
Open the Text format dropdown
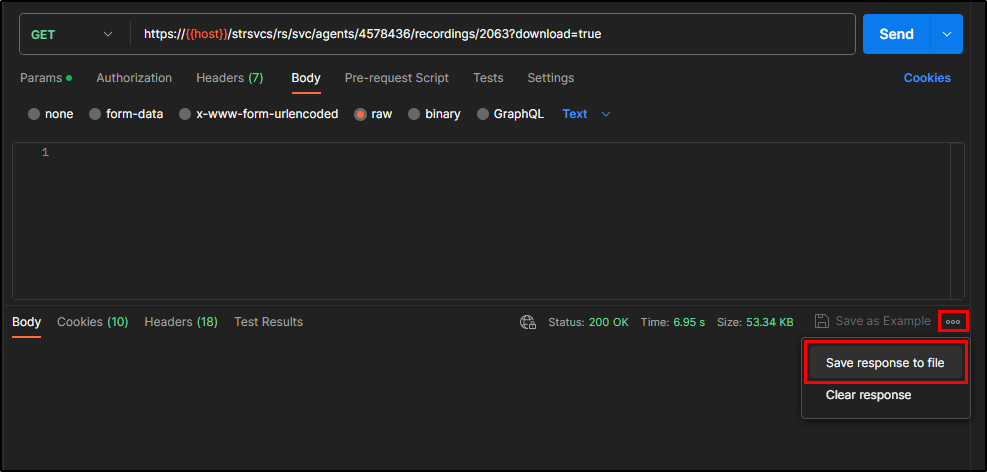pos(587,114)
